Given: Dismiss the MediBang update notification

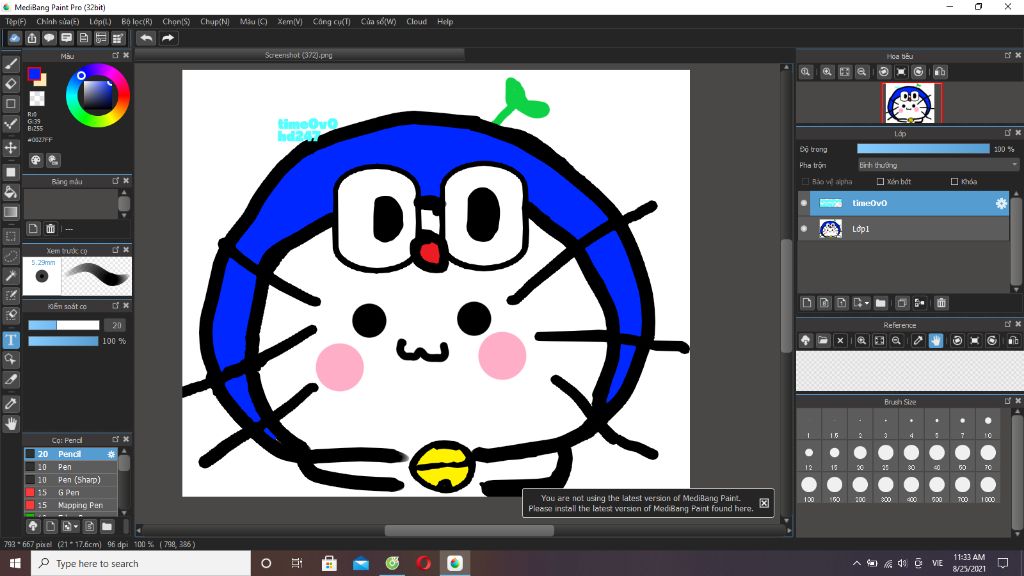Looking at the screenshot, I should (x=764, y=503).
